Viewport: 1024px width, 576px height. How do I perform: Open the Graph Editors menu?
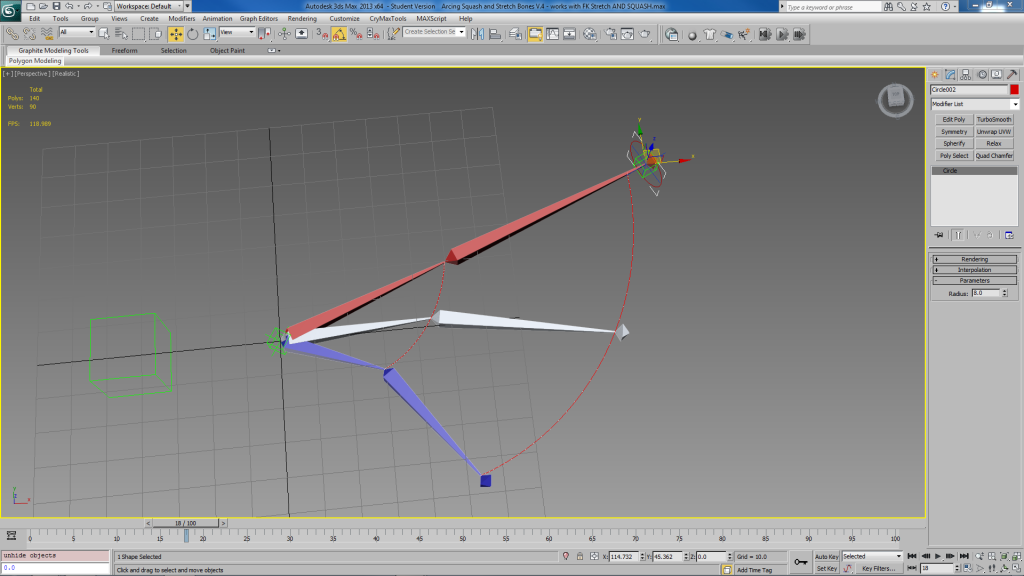point(258,18)
